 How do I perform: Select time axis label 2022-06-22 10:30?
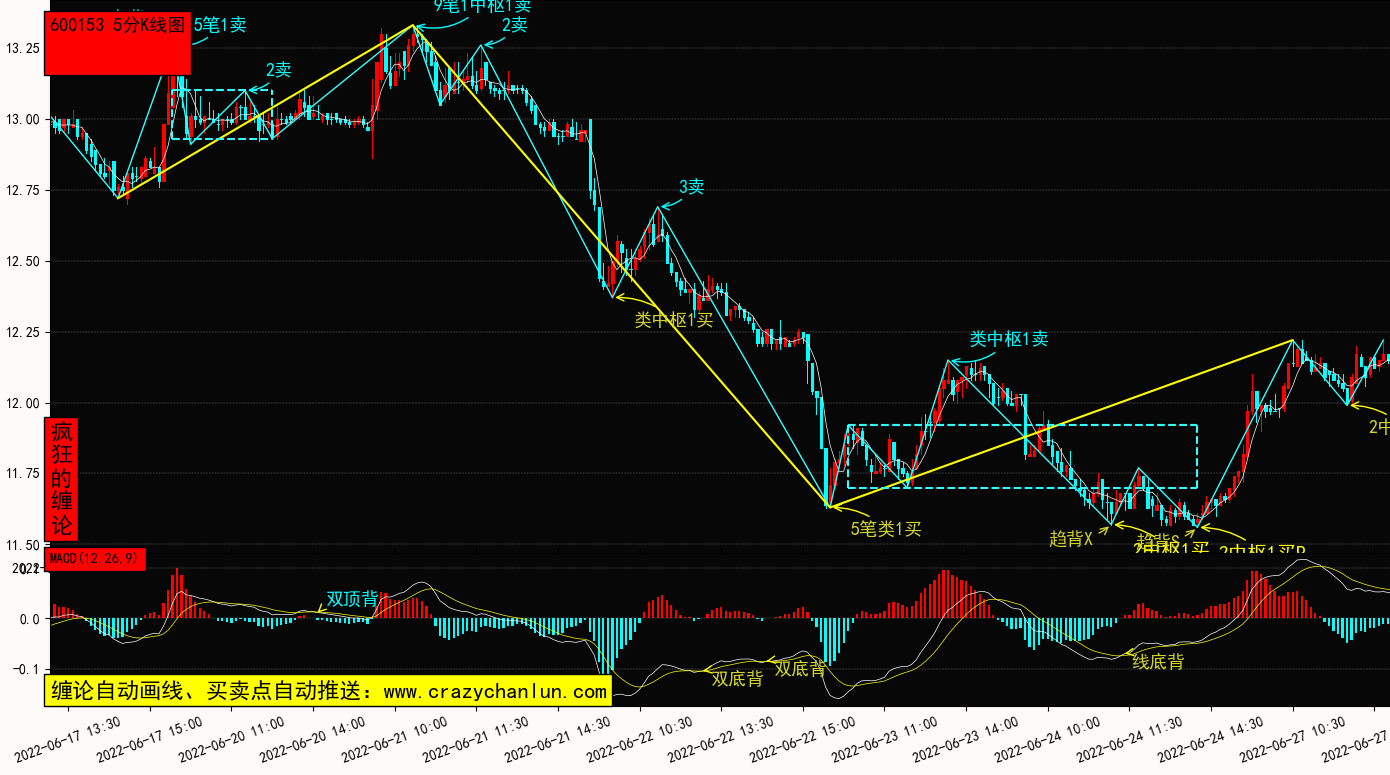(x=641, y=739)
